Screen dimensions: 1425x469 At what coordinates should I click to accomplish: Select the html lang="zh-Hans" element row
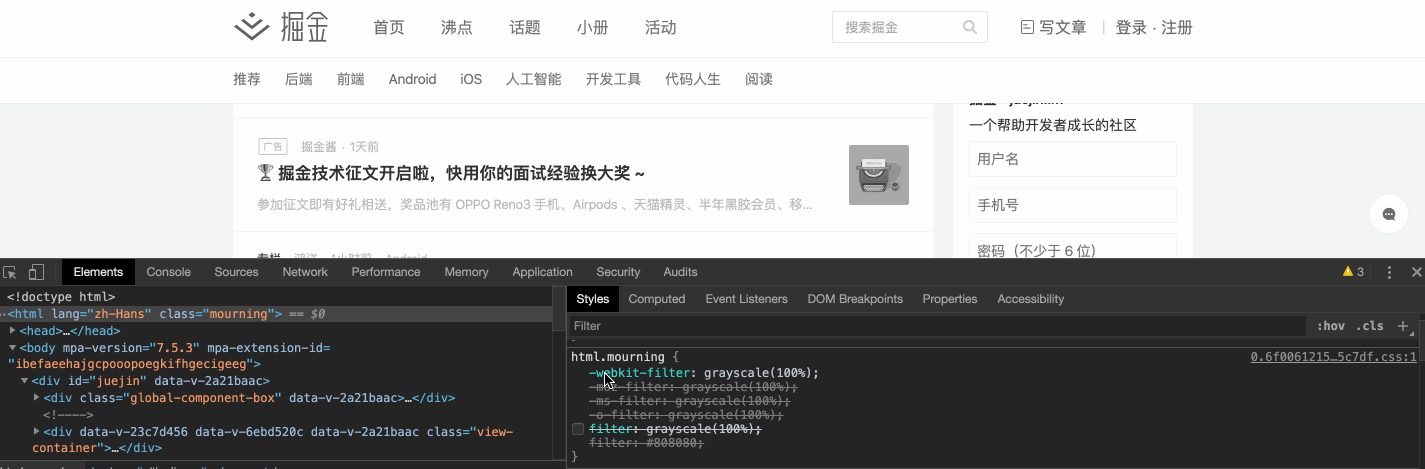pos(275,314)
